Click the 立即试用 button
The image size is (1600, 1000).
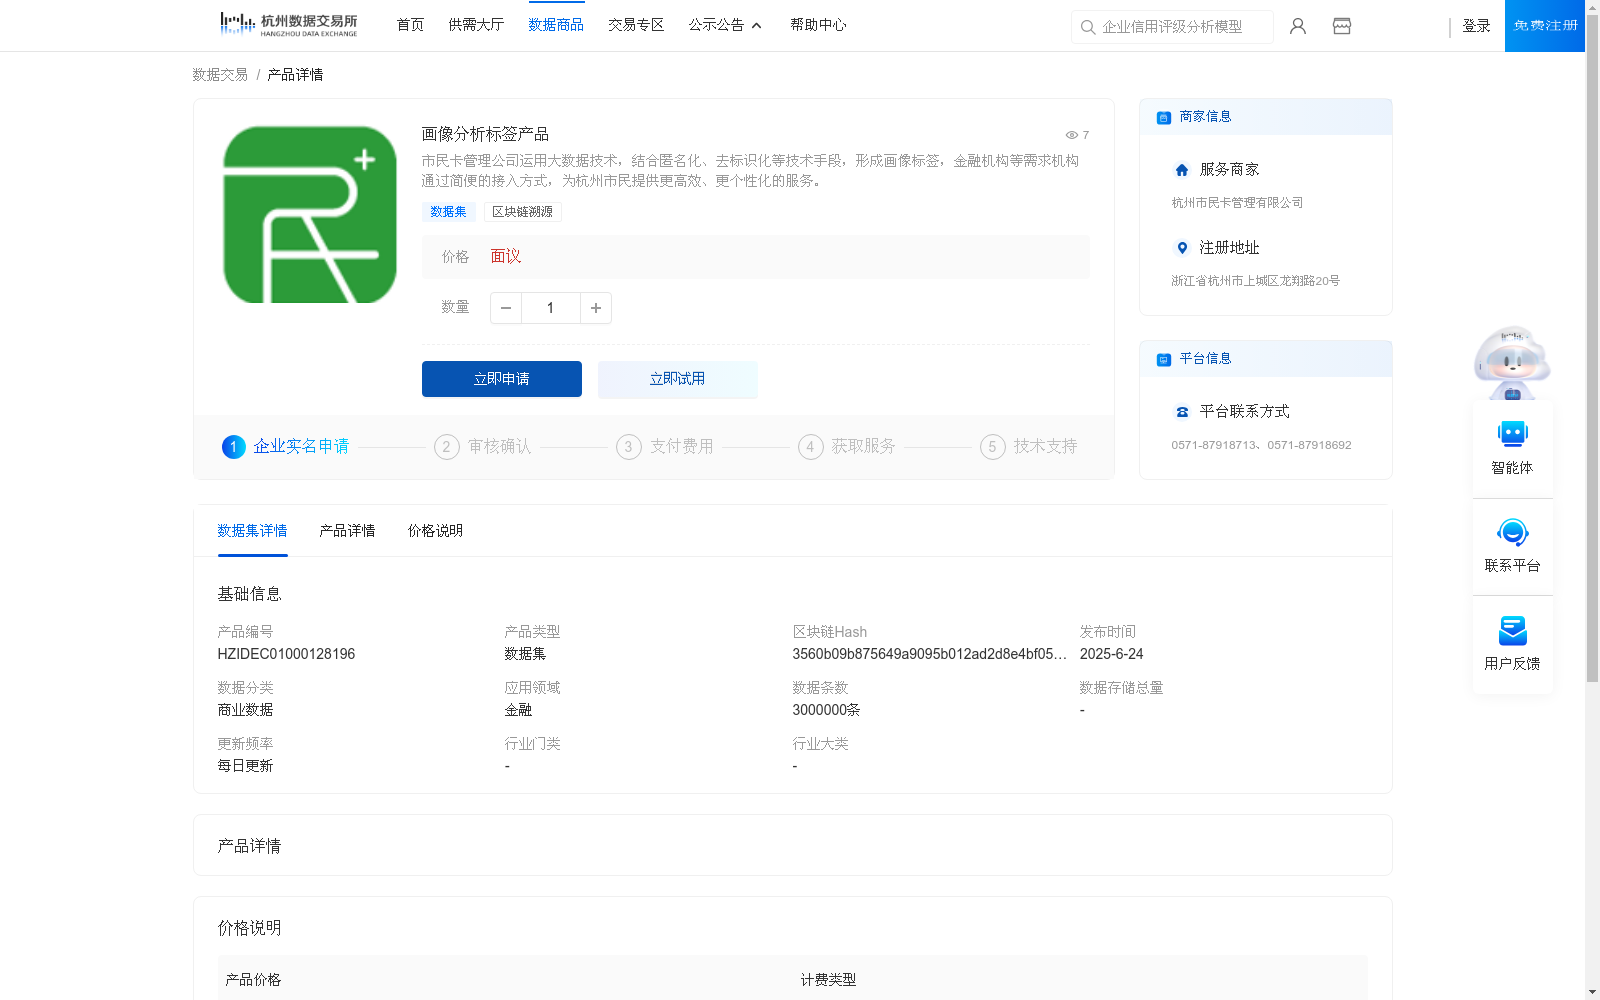click(x=678, y=379)
